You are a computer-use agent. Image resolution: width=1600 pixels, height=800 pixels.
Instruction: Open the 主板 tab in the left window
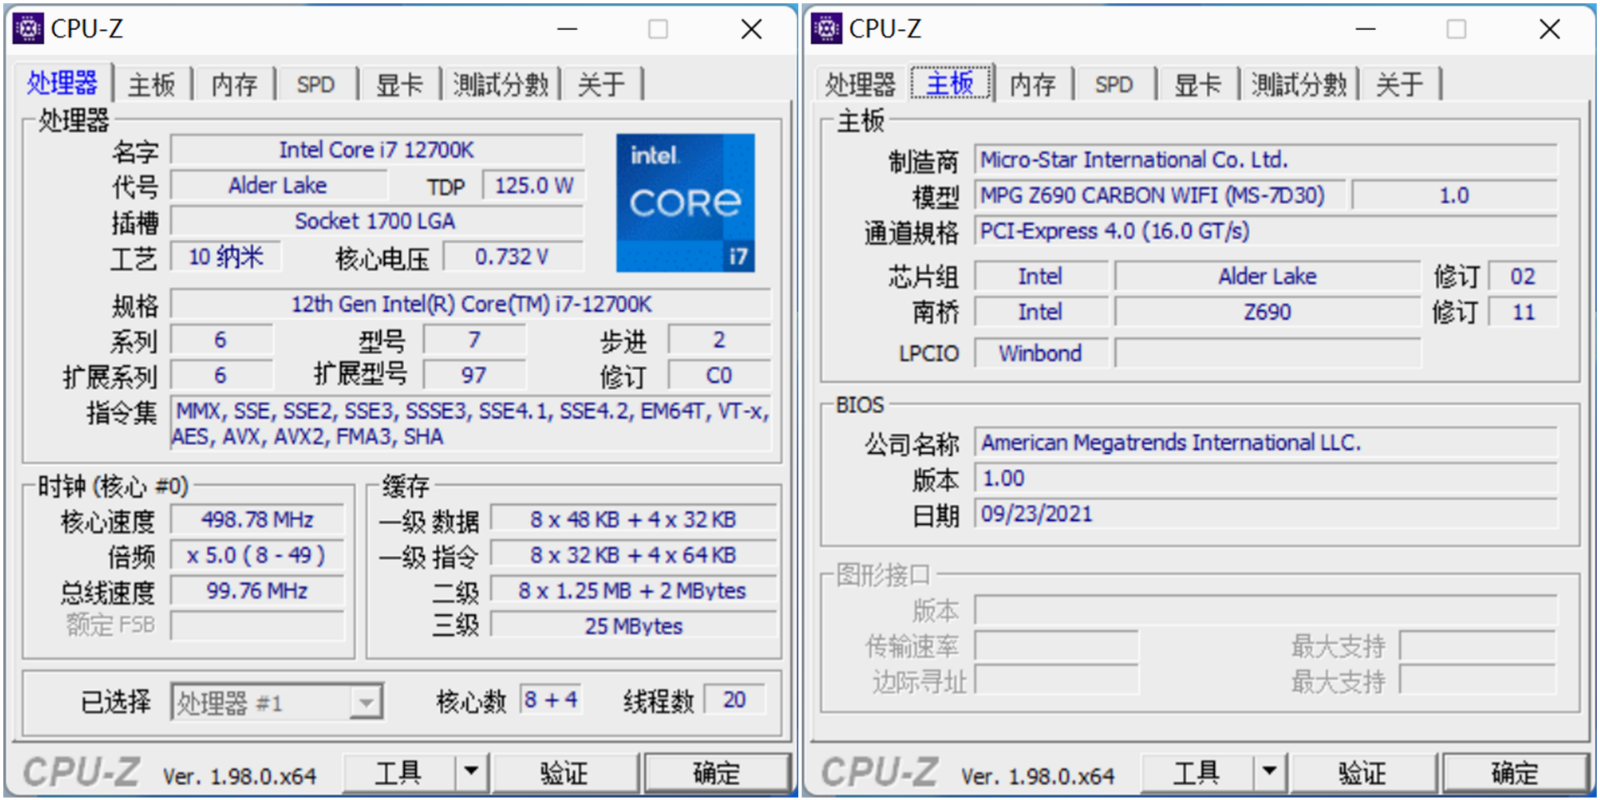tap(152, 85)
